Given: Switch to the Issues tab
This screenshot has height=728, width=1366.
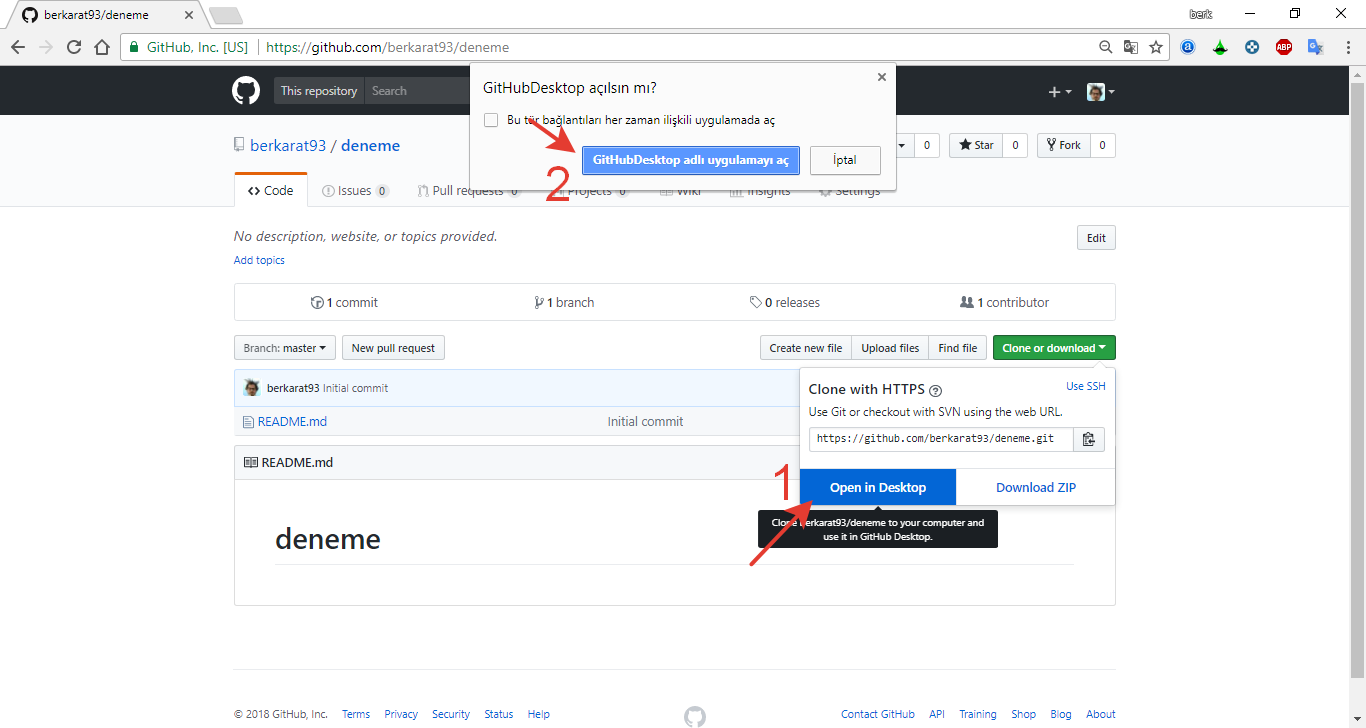Looking at the screenshot, I should 355,191.
